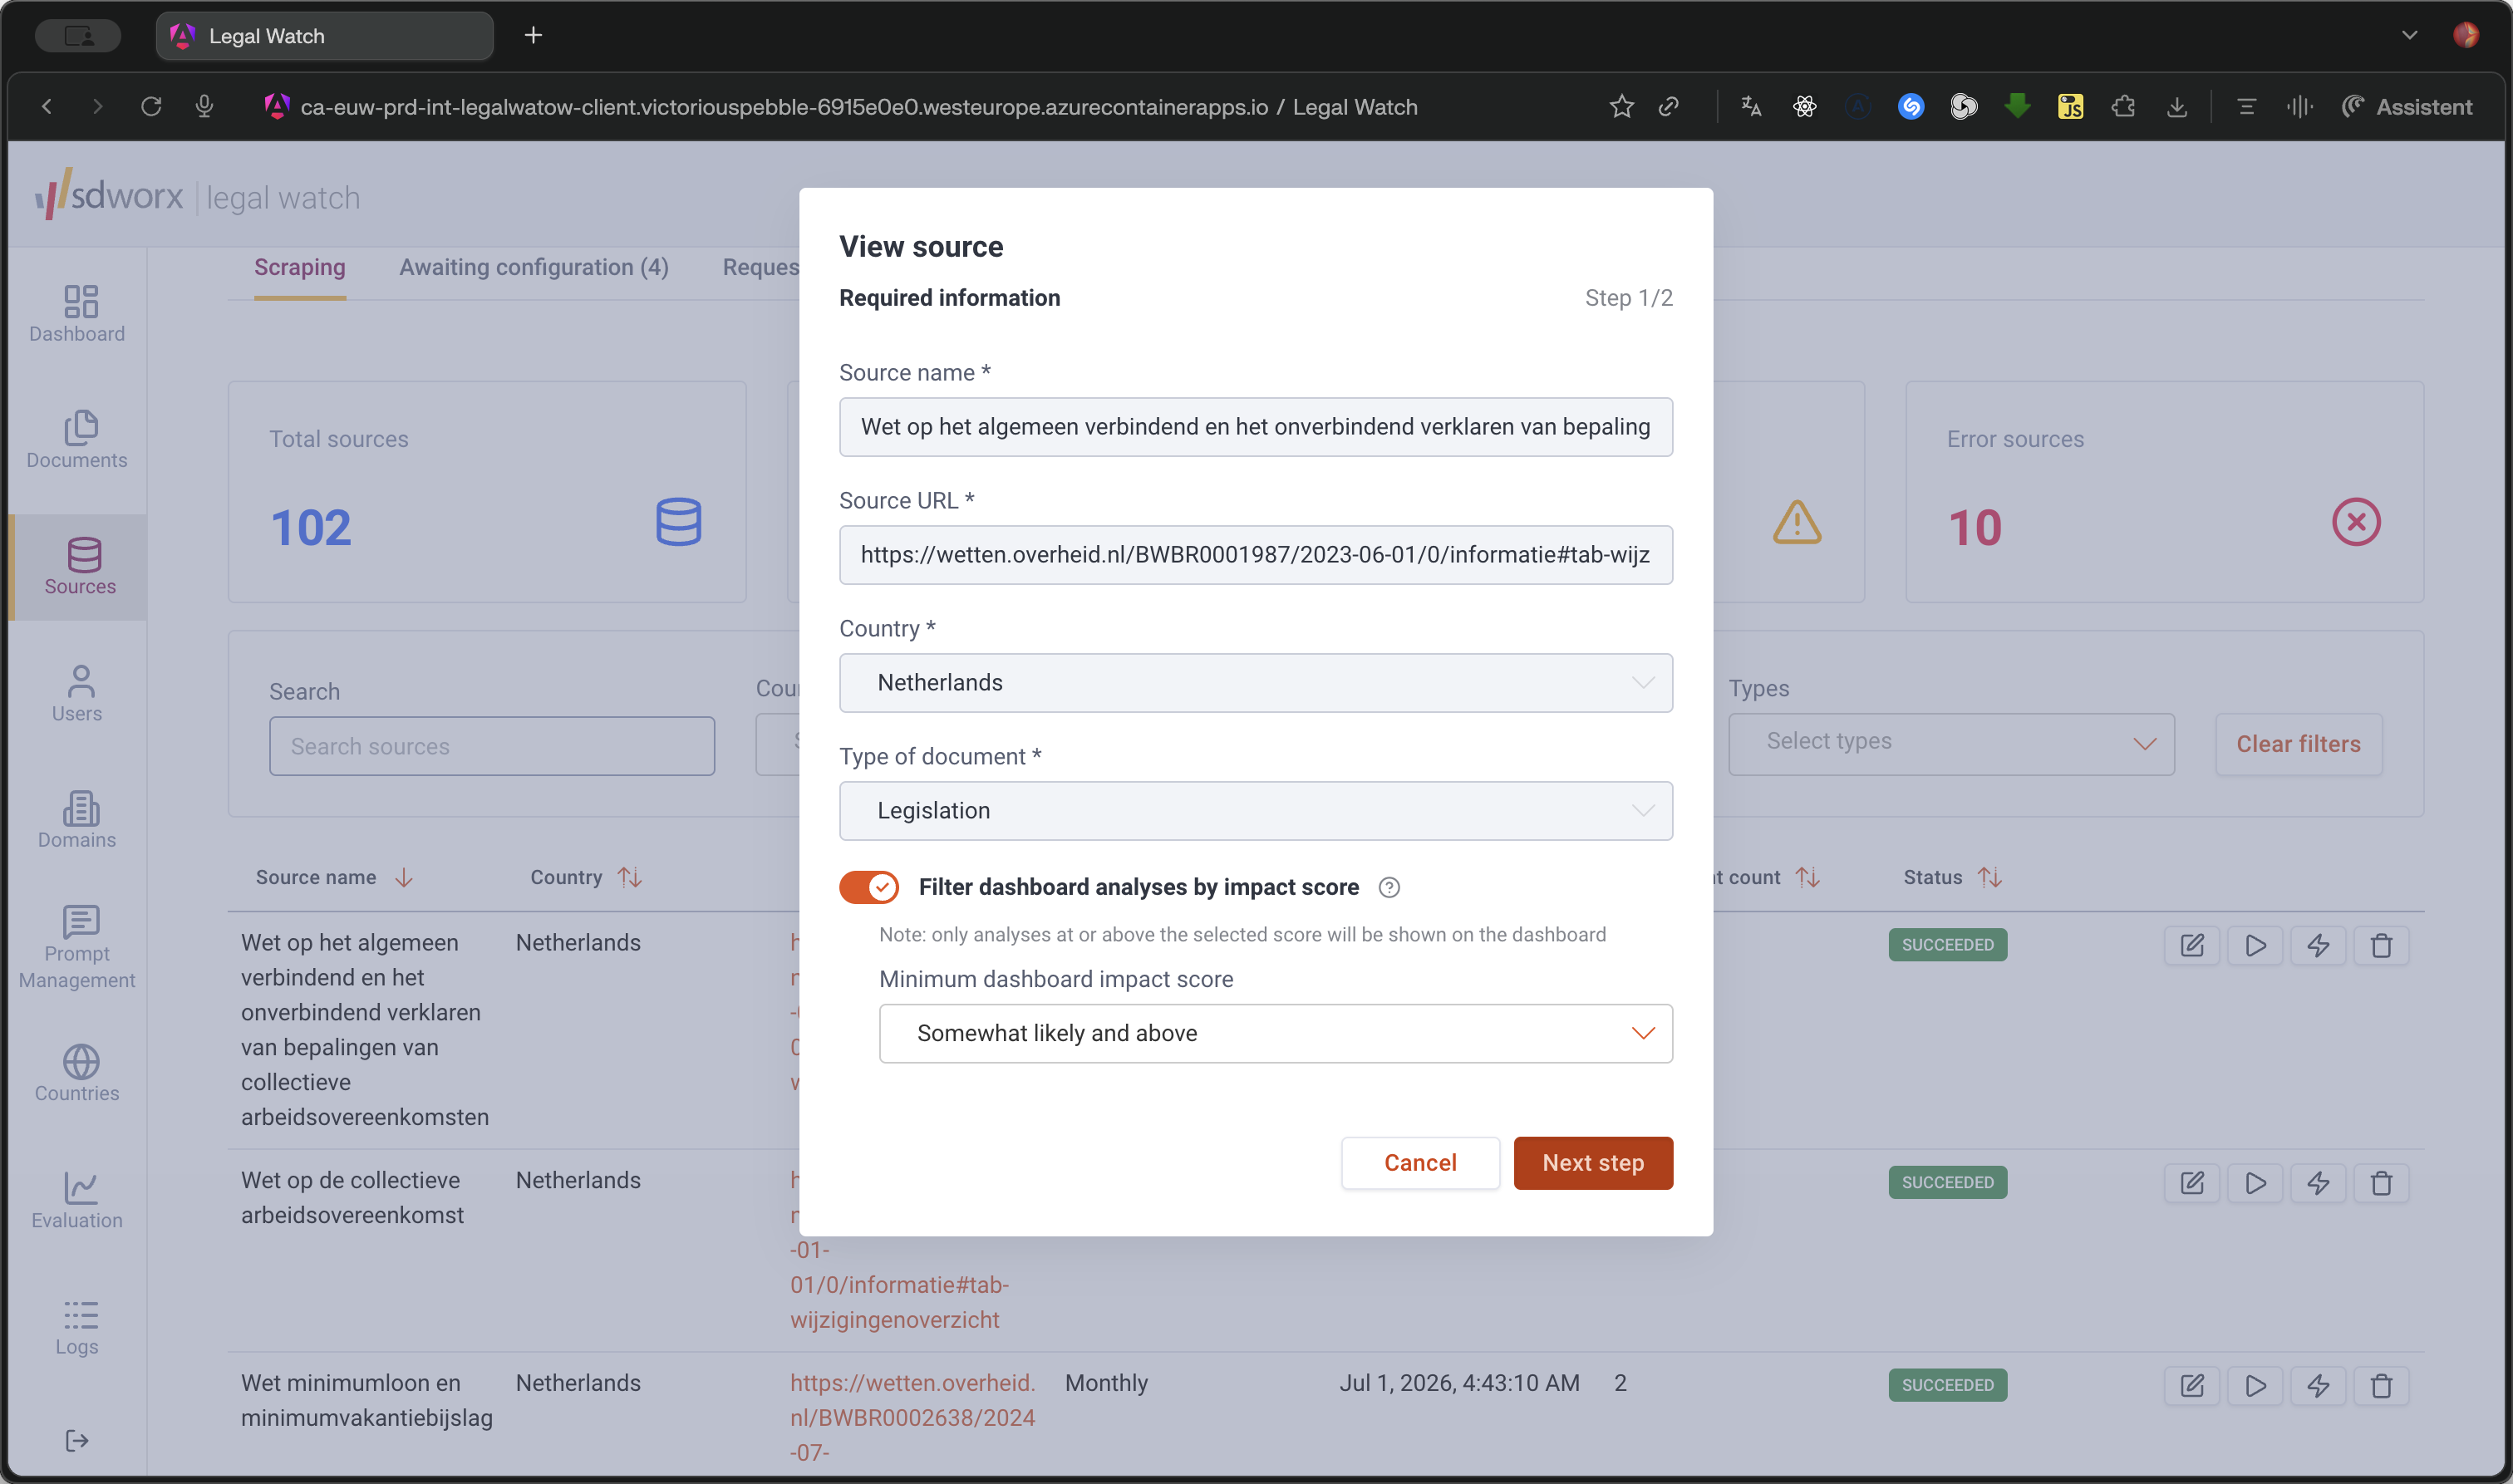Click the error sources X icon
The width and height of the screenshot is (2513, 1484).
[x=2356, y=522]
